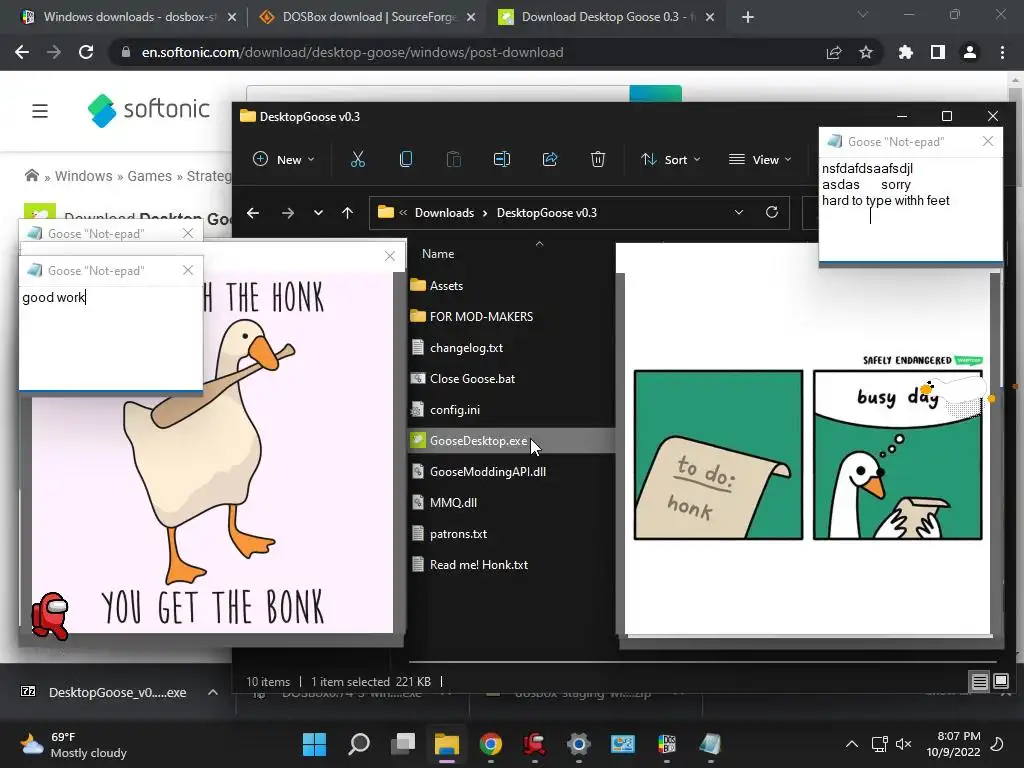The image size is (1024, 768).
Task: Click Games in Softonic breadcrumb
Action: click(x=150, y=176)
